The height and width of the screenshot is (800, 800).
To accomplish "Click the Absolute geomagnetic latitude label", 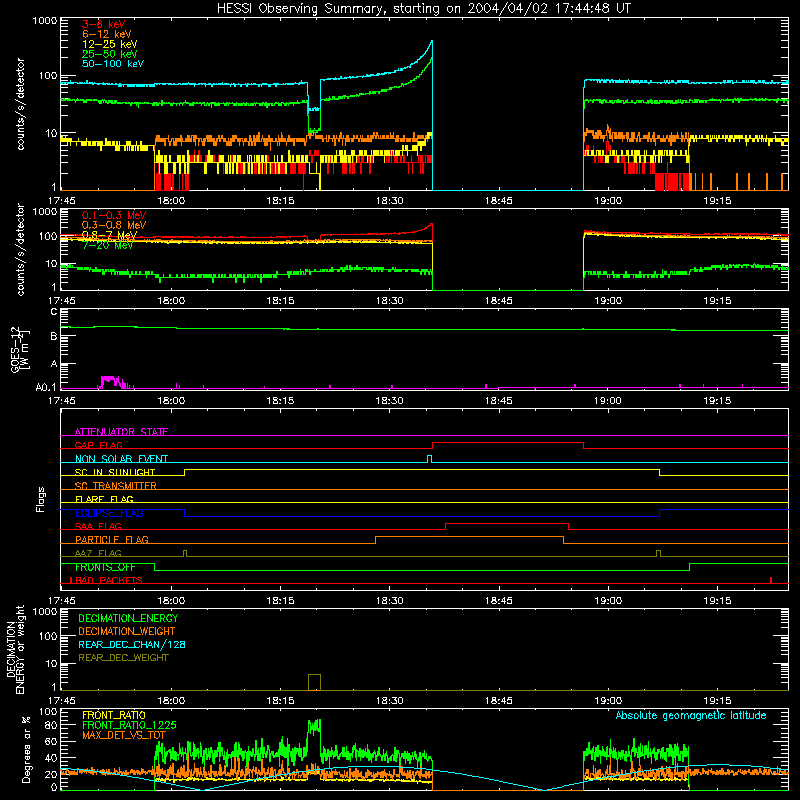I will tap(691, 715).
